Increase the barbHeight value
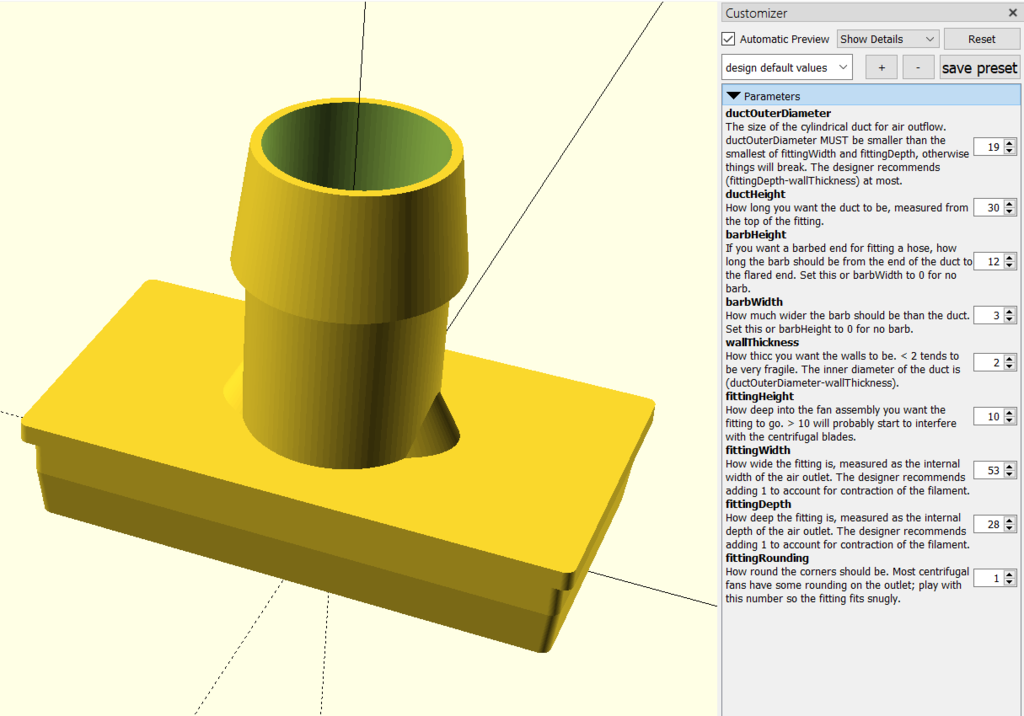The height and width of the screenshot is (716, 1024). (x=1007, y=257)
